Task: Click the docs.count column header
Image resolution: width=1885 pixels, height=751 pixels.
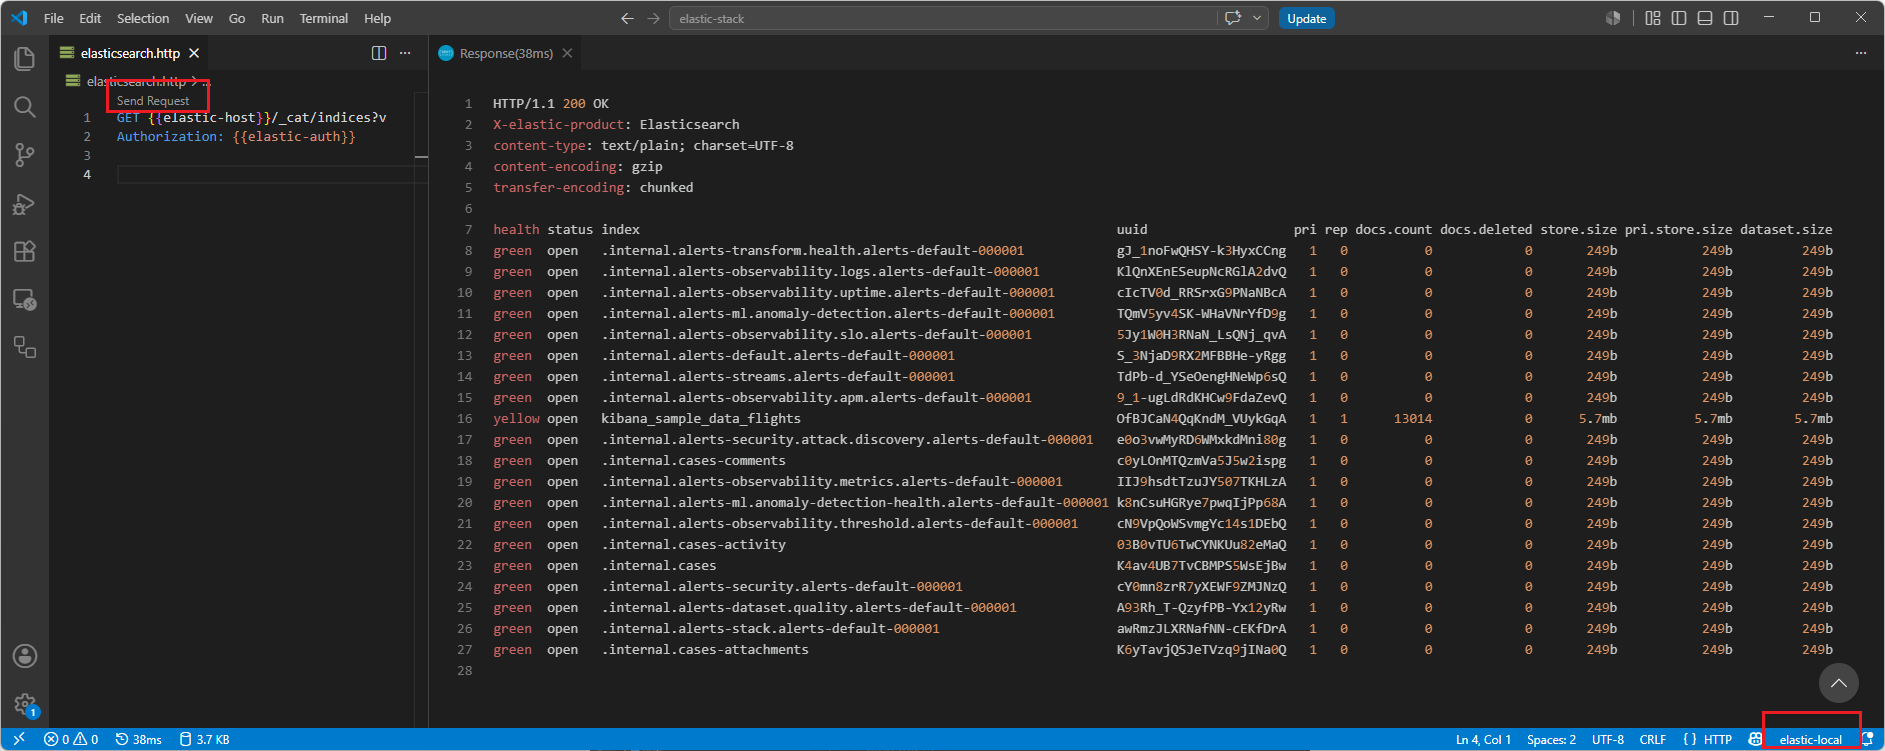Action: pyautogui.click(x=1394, y=230)
